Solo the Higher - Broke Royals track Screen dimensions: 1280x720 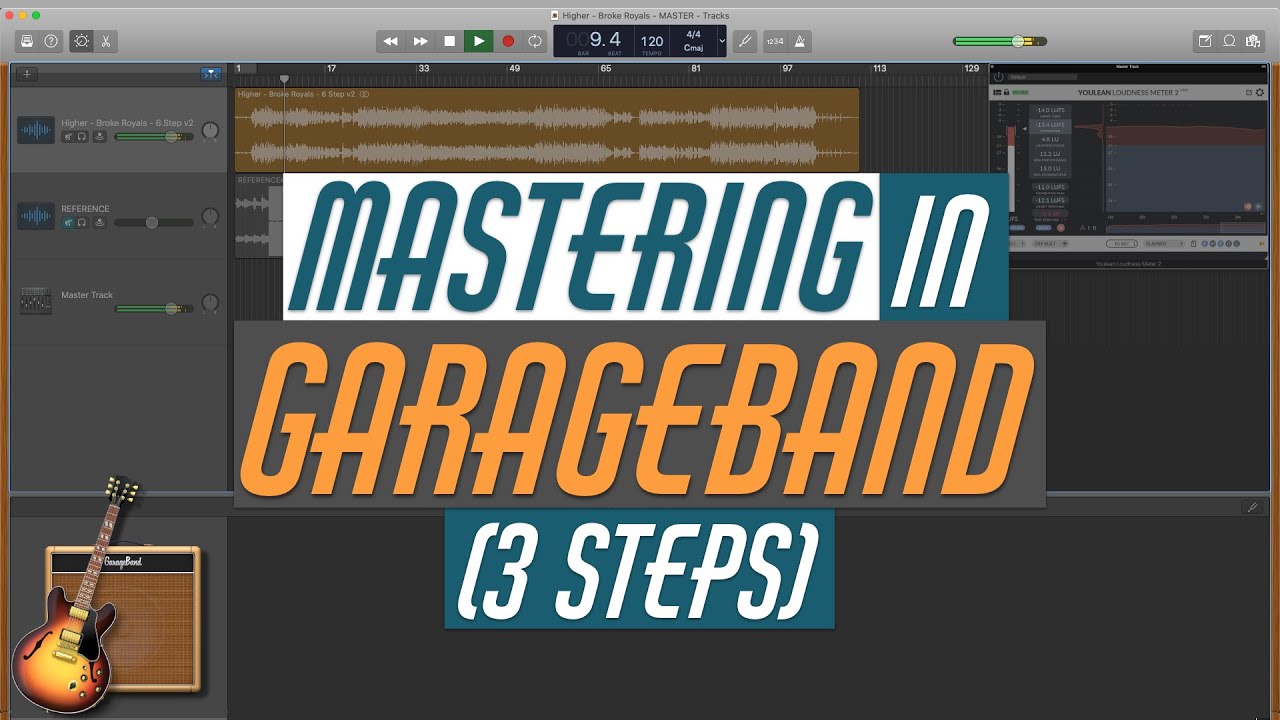click(x=83, y=137)
